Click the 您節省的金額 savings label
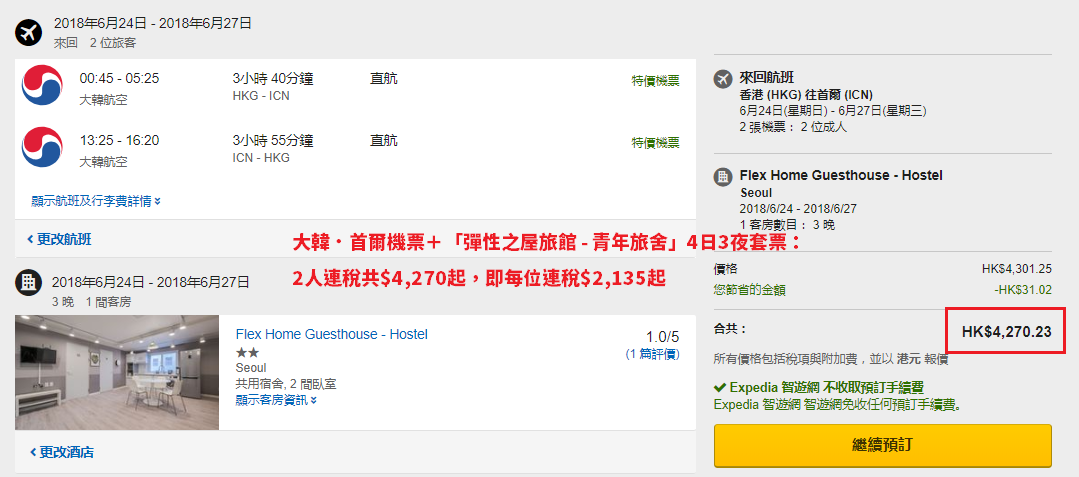Screen dimensions: 1079x477 point(749,290)
